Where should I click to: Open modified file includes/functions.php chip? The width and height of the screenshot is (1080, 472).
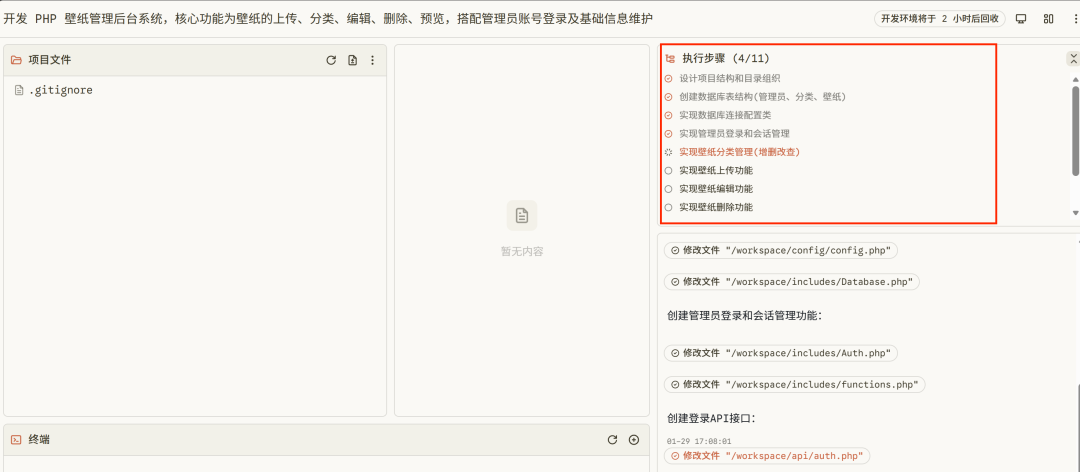pyautogui.click(x=795, y=384)
